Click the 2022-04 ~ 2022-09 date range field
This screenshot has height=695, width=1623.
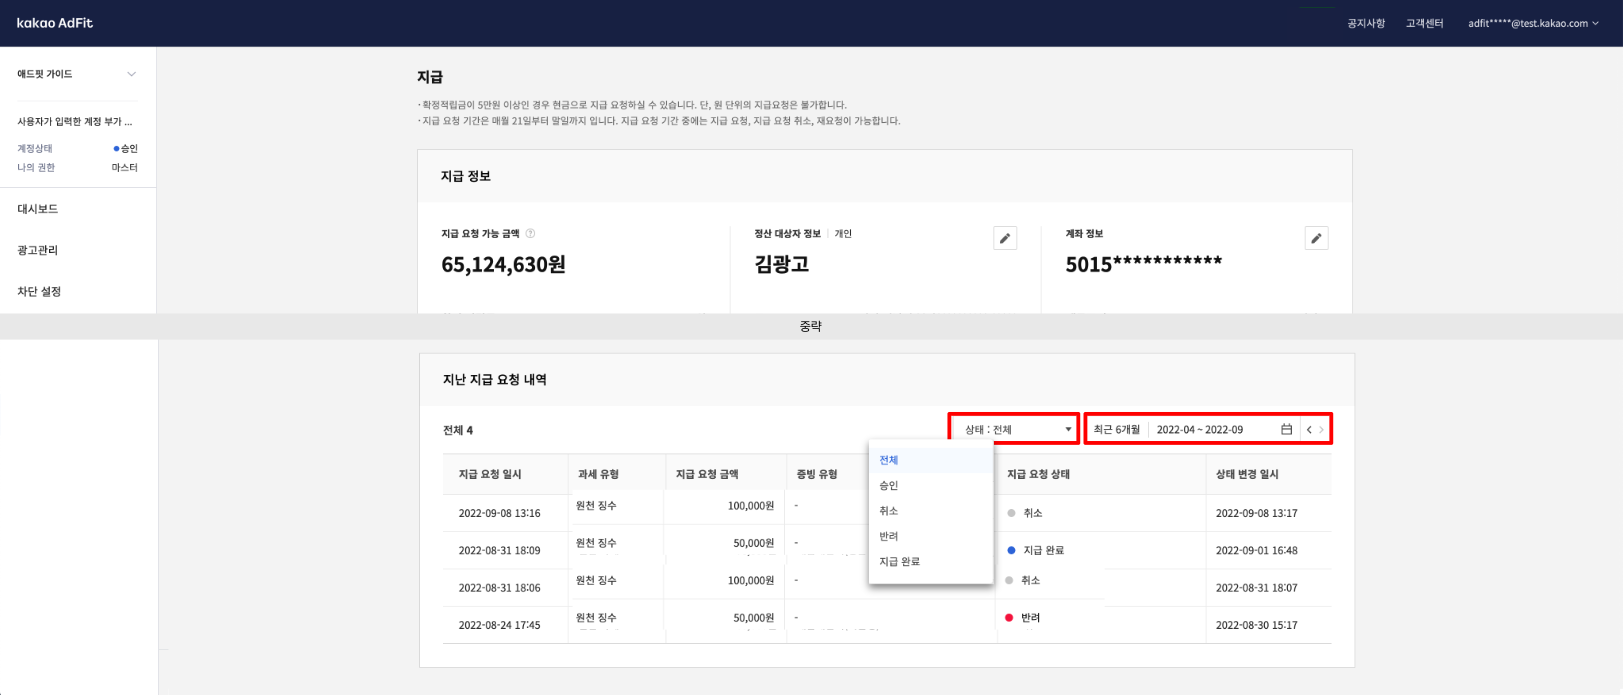point(1200,429)
